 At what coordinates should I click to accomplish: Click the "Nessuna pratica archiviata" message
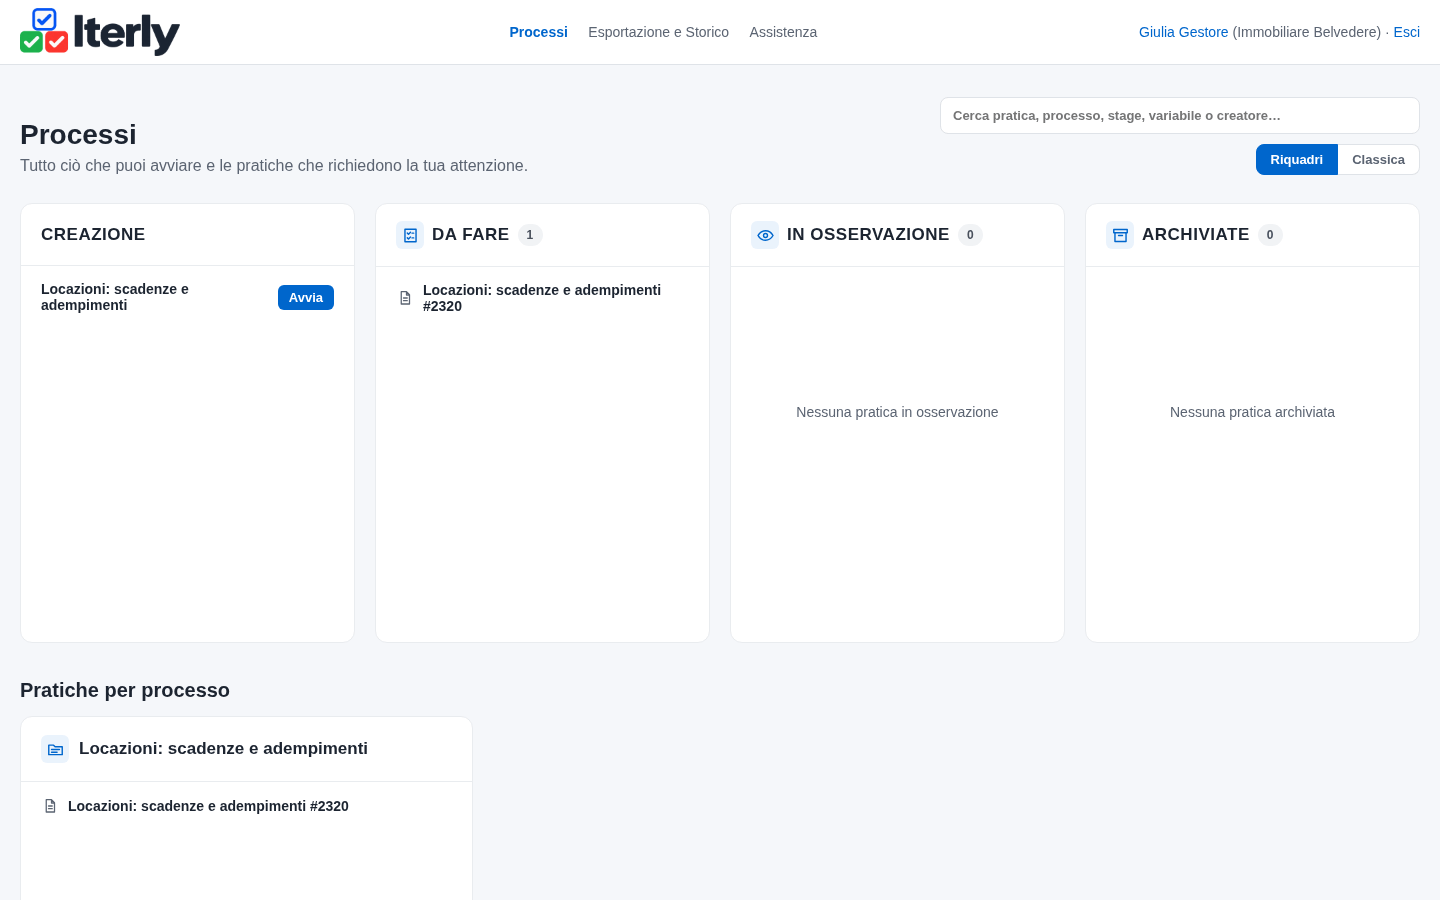coord(1252,412)
